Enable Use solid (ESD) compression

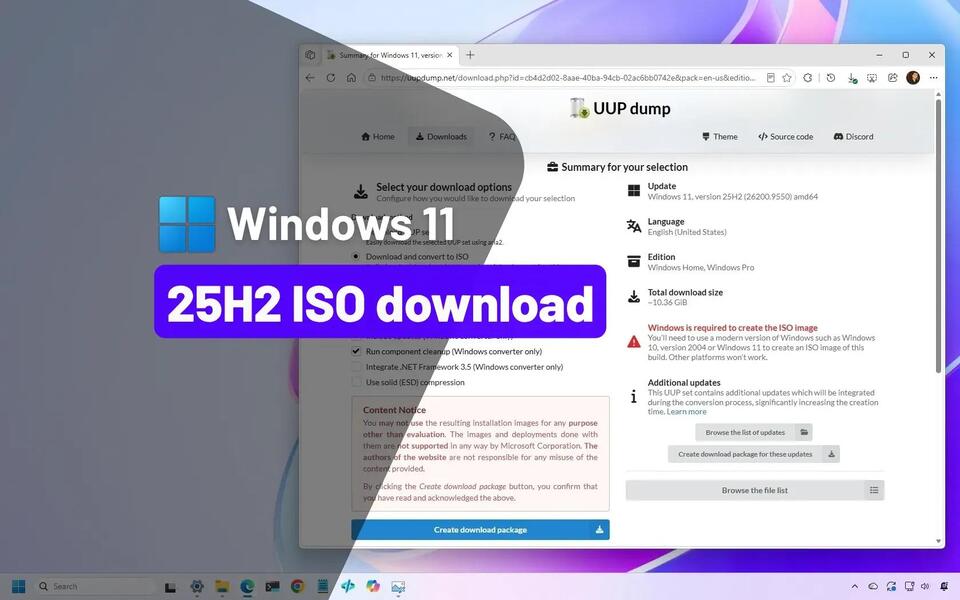click(356, 382)
